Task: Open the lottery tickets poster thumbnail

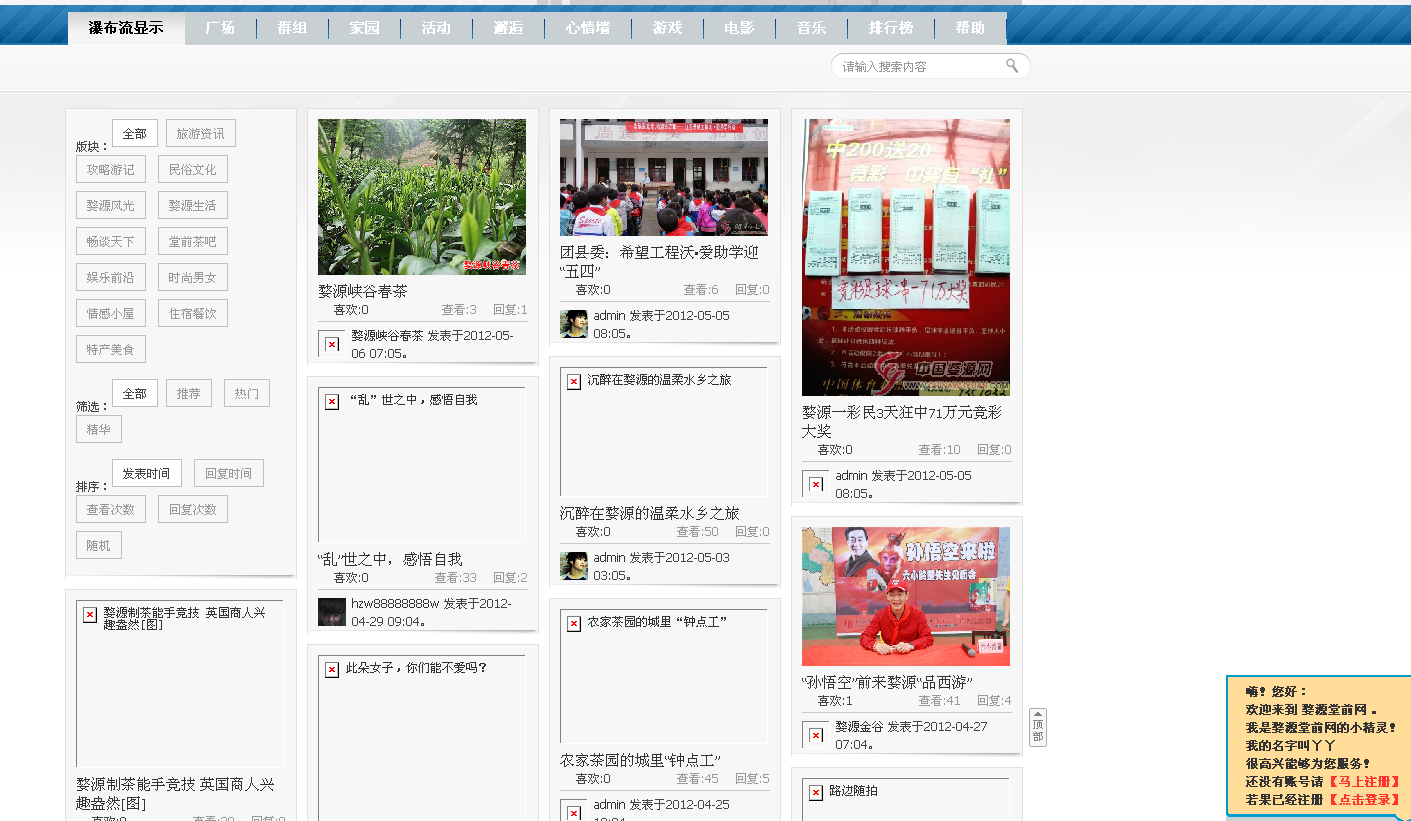Action: pos(906,257)
